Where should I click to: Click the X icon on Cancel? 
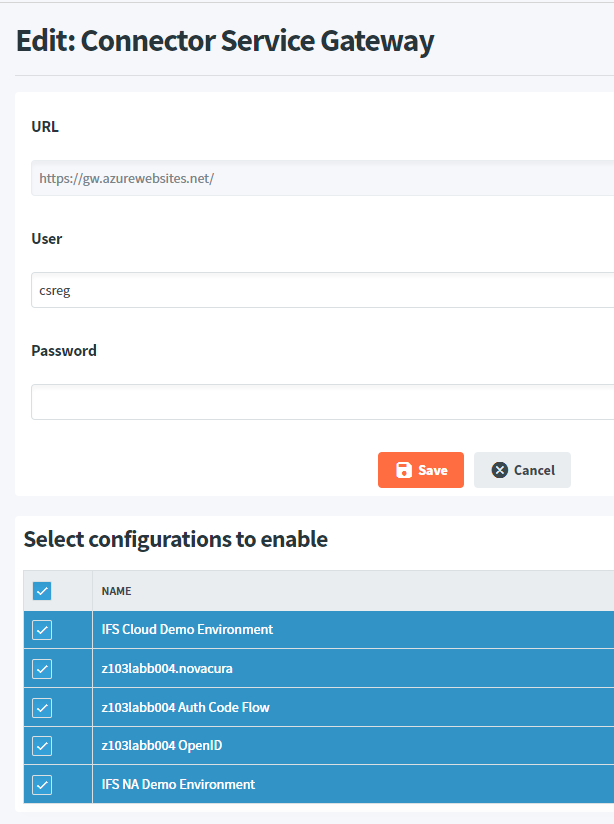pyautogui.click(x=500, y=470)
